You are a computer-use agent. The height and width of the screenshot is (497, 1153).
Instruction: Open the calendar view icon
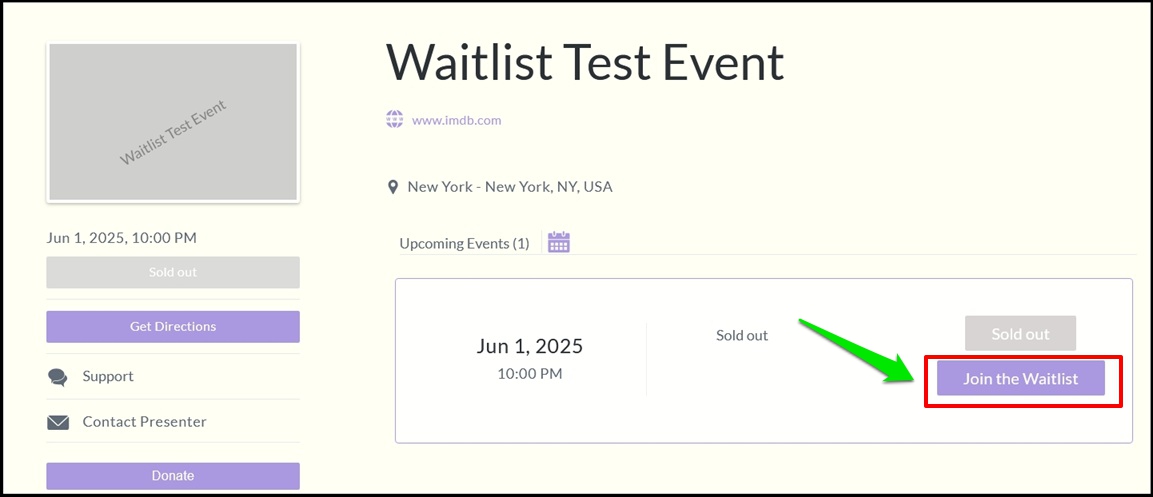[559, 242]
